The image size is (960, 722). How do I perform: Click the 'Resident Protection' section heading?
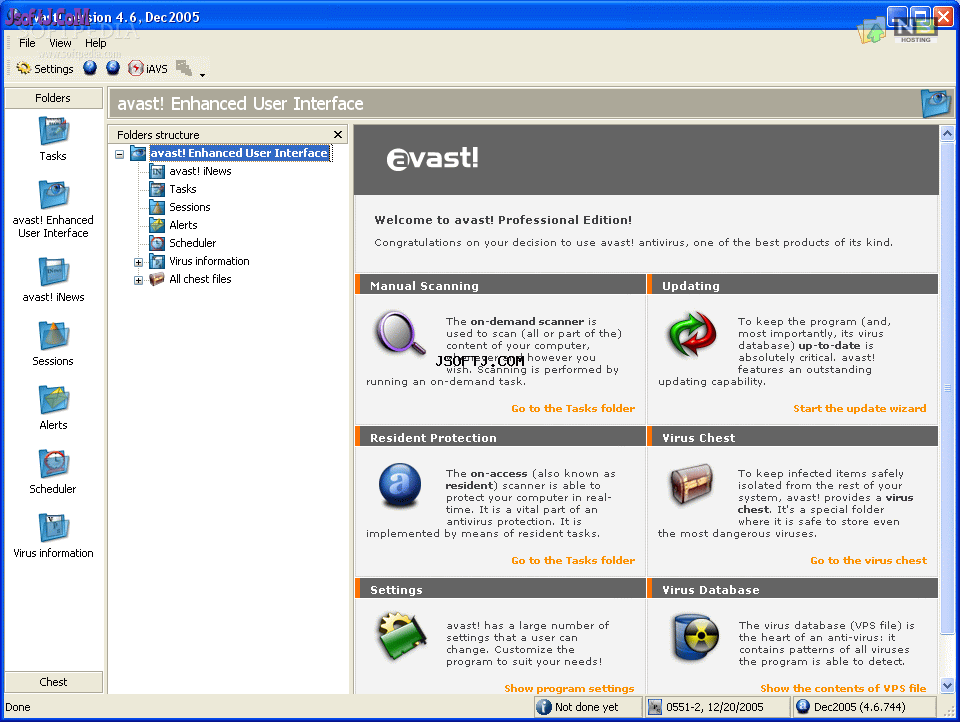click(433, 438)
